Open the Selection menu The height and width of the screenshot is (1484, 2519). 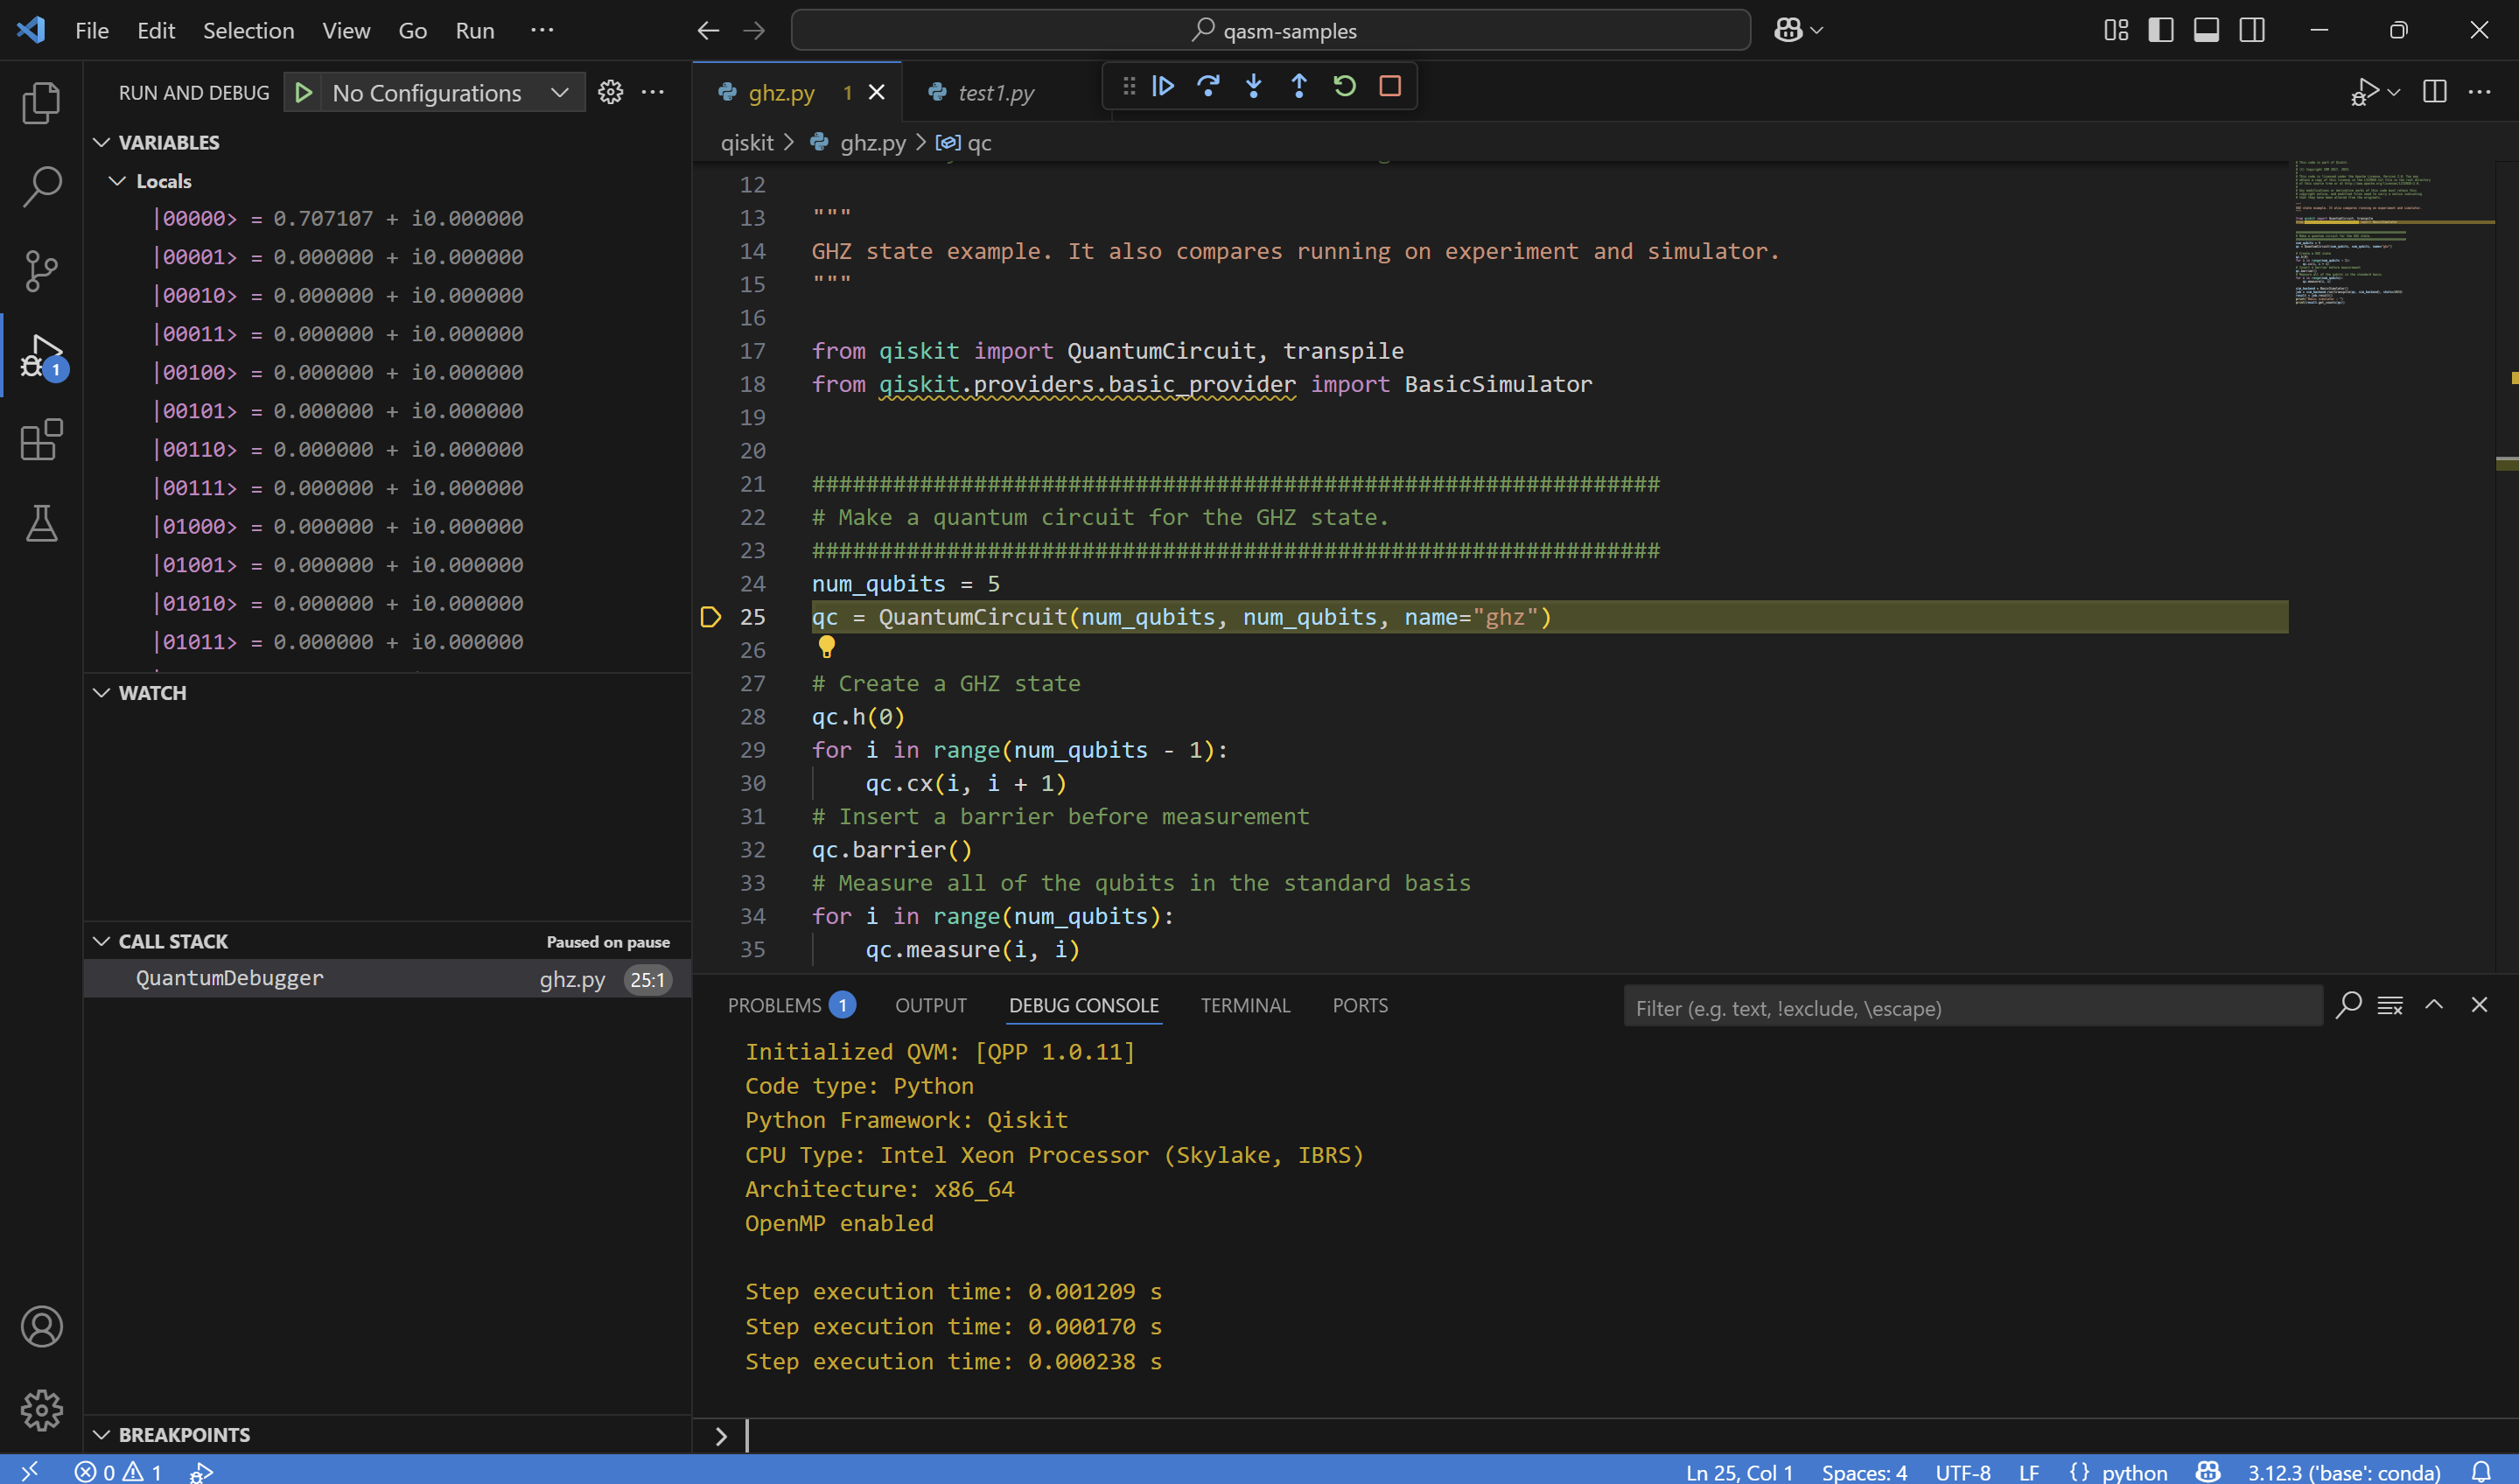tap(249, 30)
